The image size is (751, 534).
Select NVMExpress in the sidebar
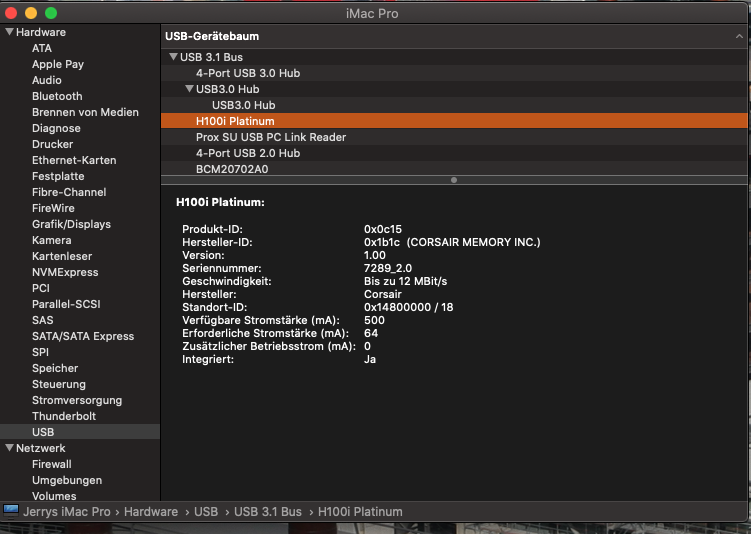click(x=65, y=272)
